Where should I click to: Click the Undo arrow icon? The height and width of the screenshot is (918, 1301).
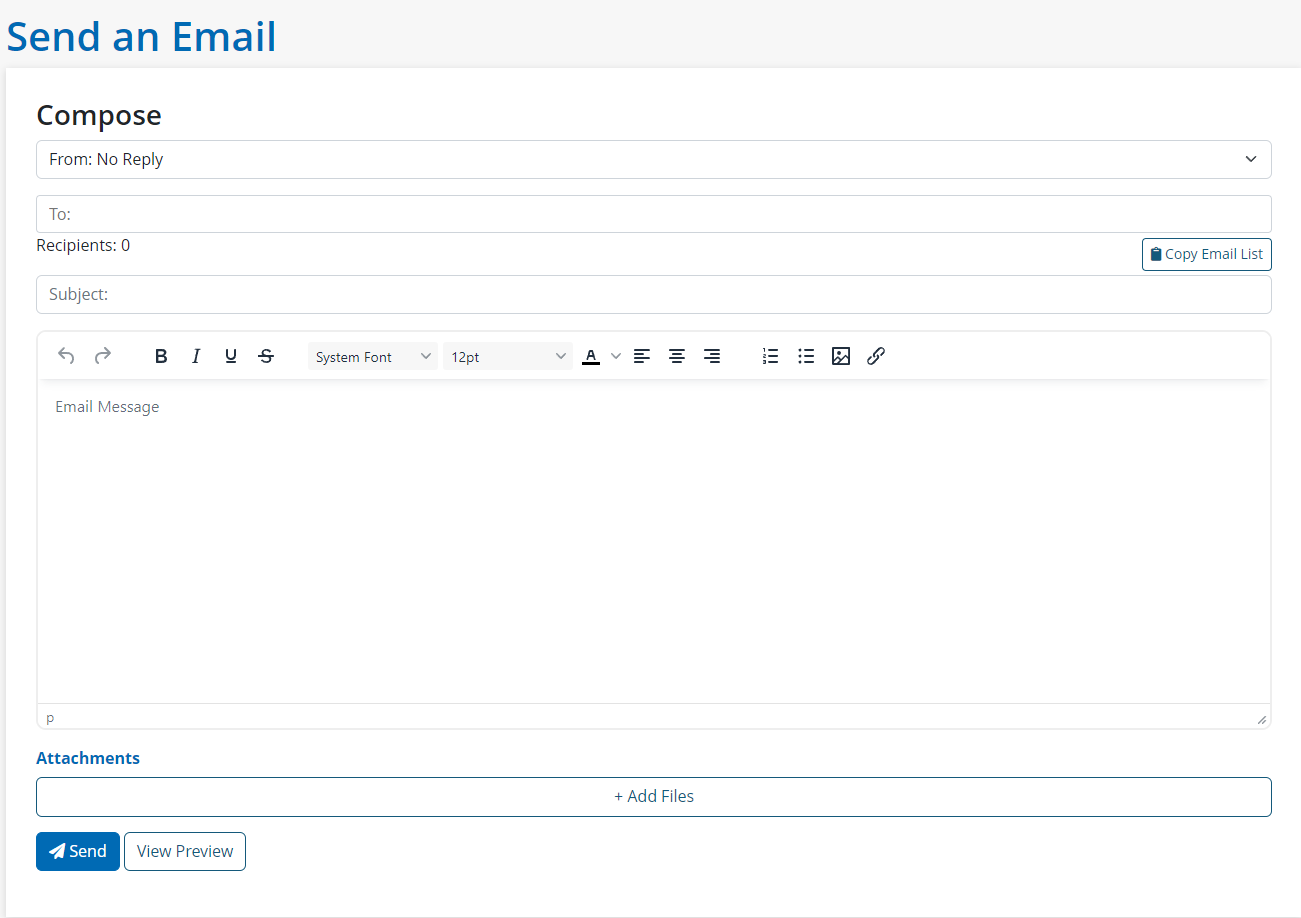(x=66, y=356)
